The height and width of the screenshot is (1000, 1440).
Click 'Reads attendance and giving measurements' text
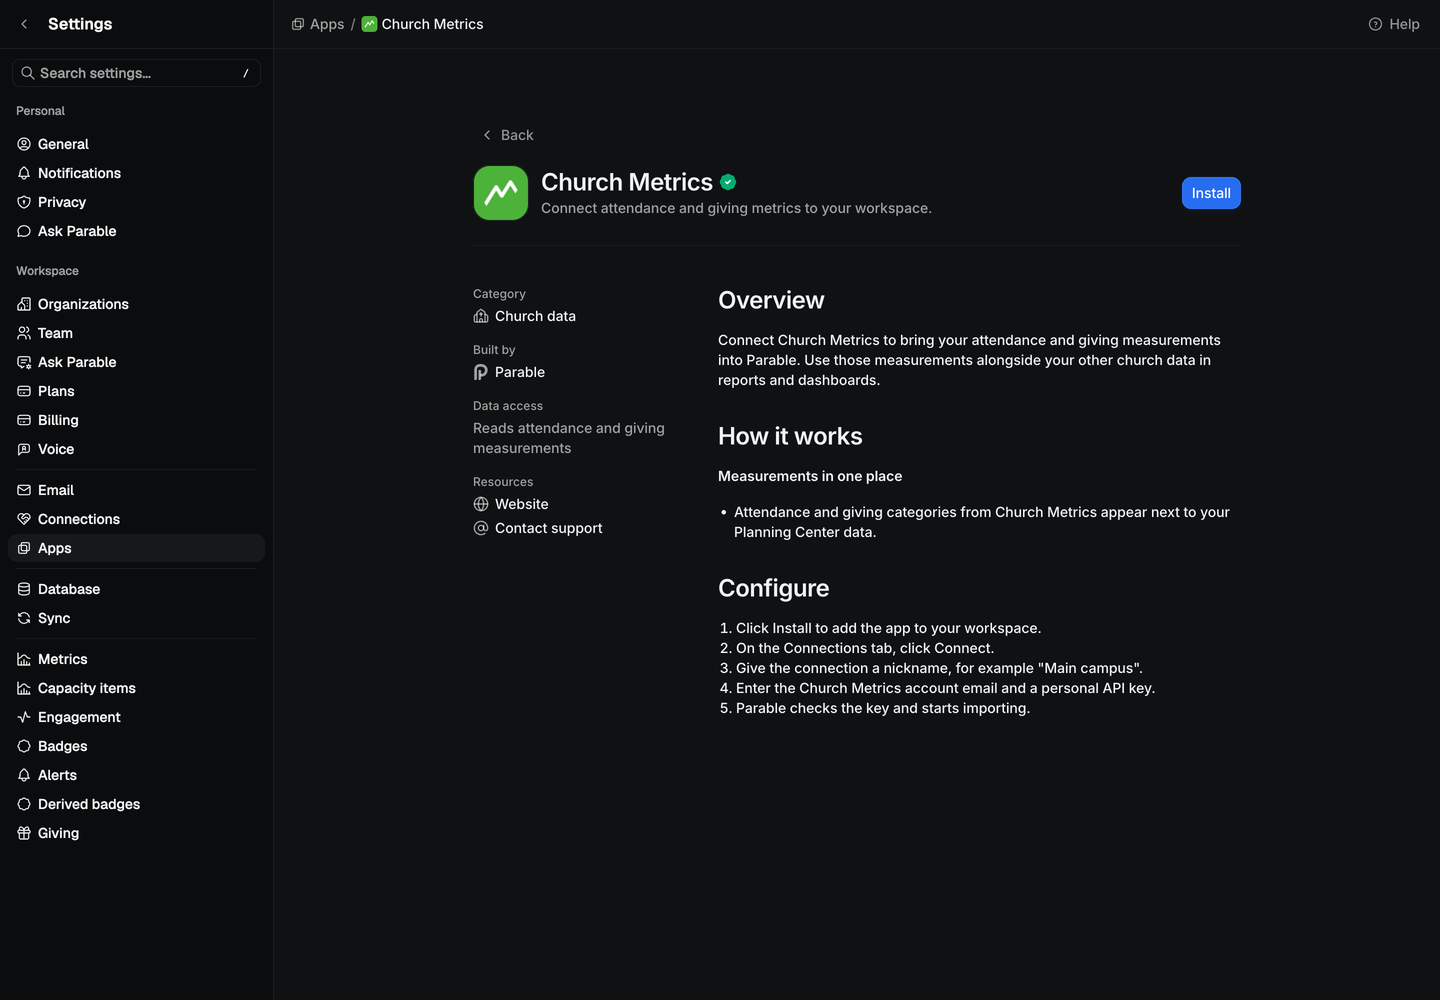pos(569,438)
